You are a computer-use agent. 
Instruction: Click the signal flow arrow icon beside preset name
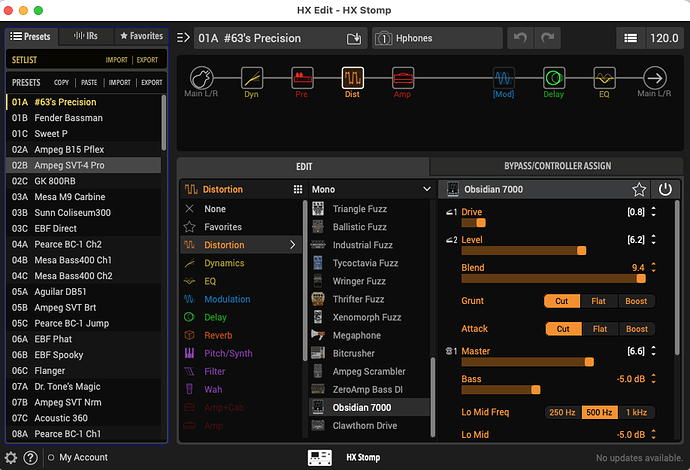(x=183, y=38)
